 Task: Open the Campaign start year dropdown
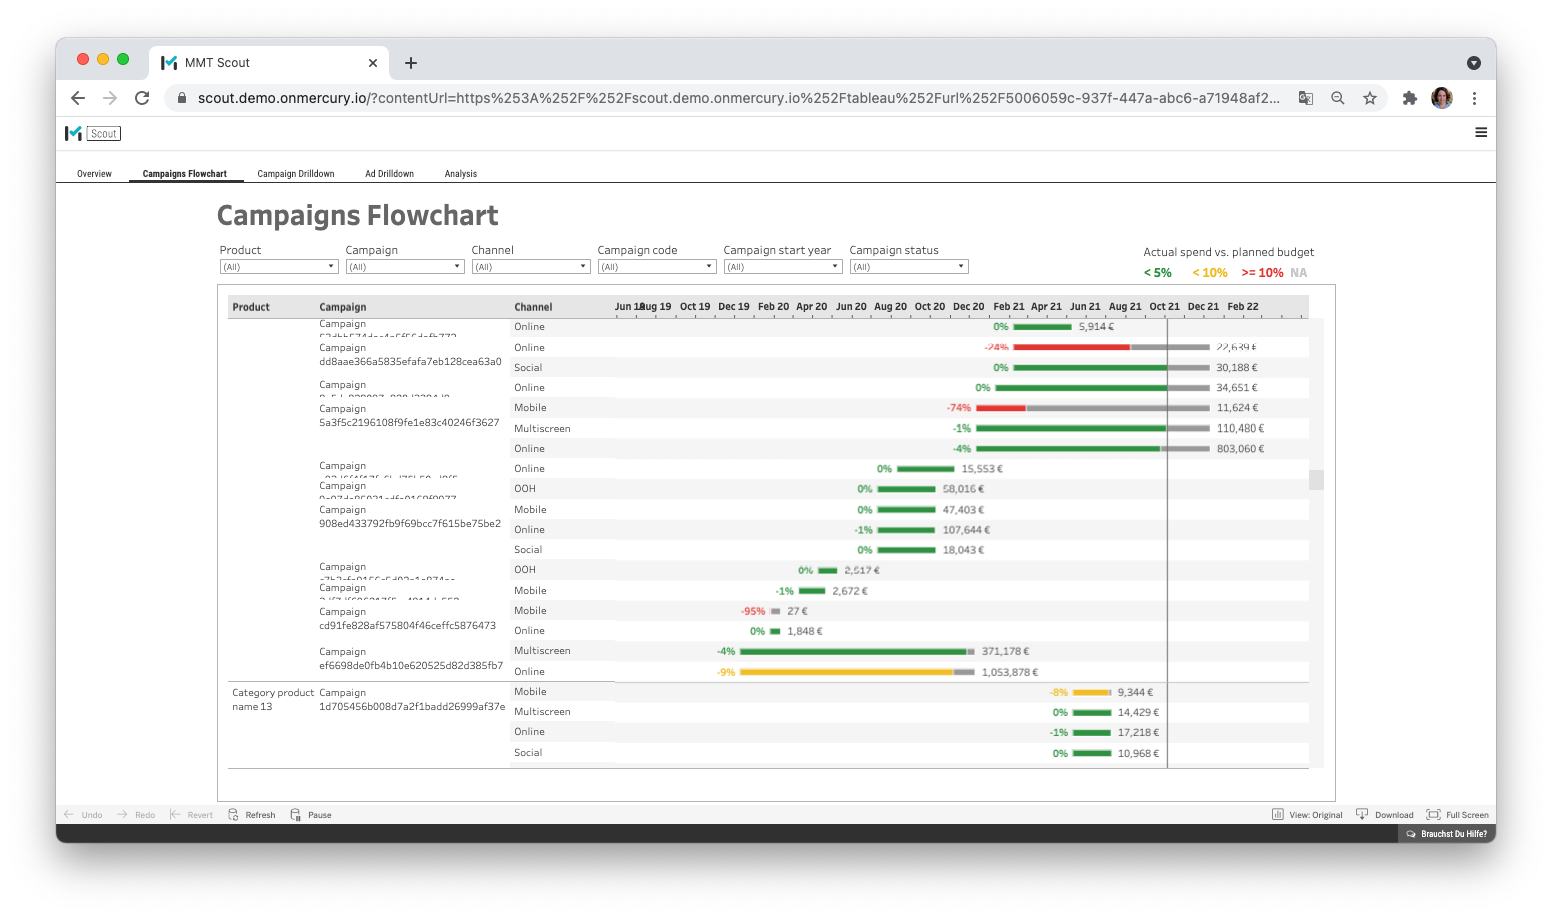click(x=782, y=266)
